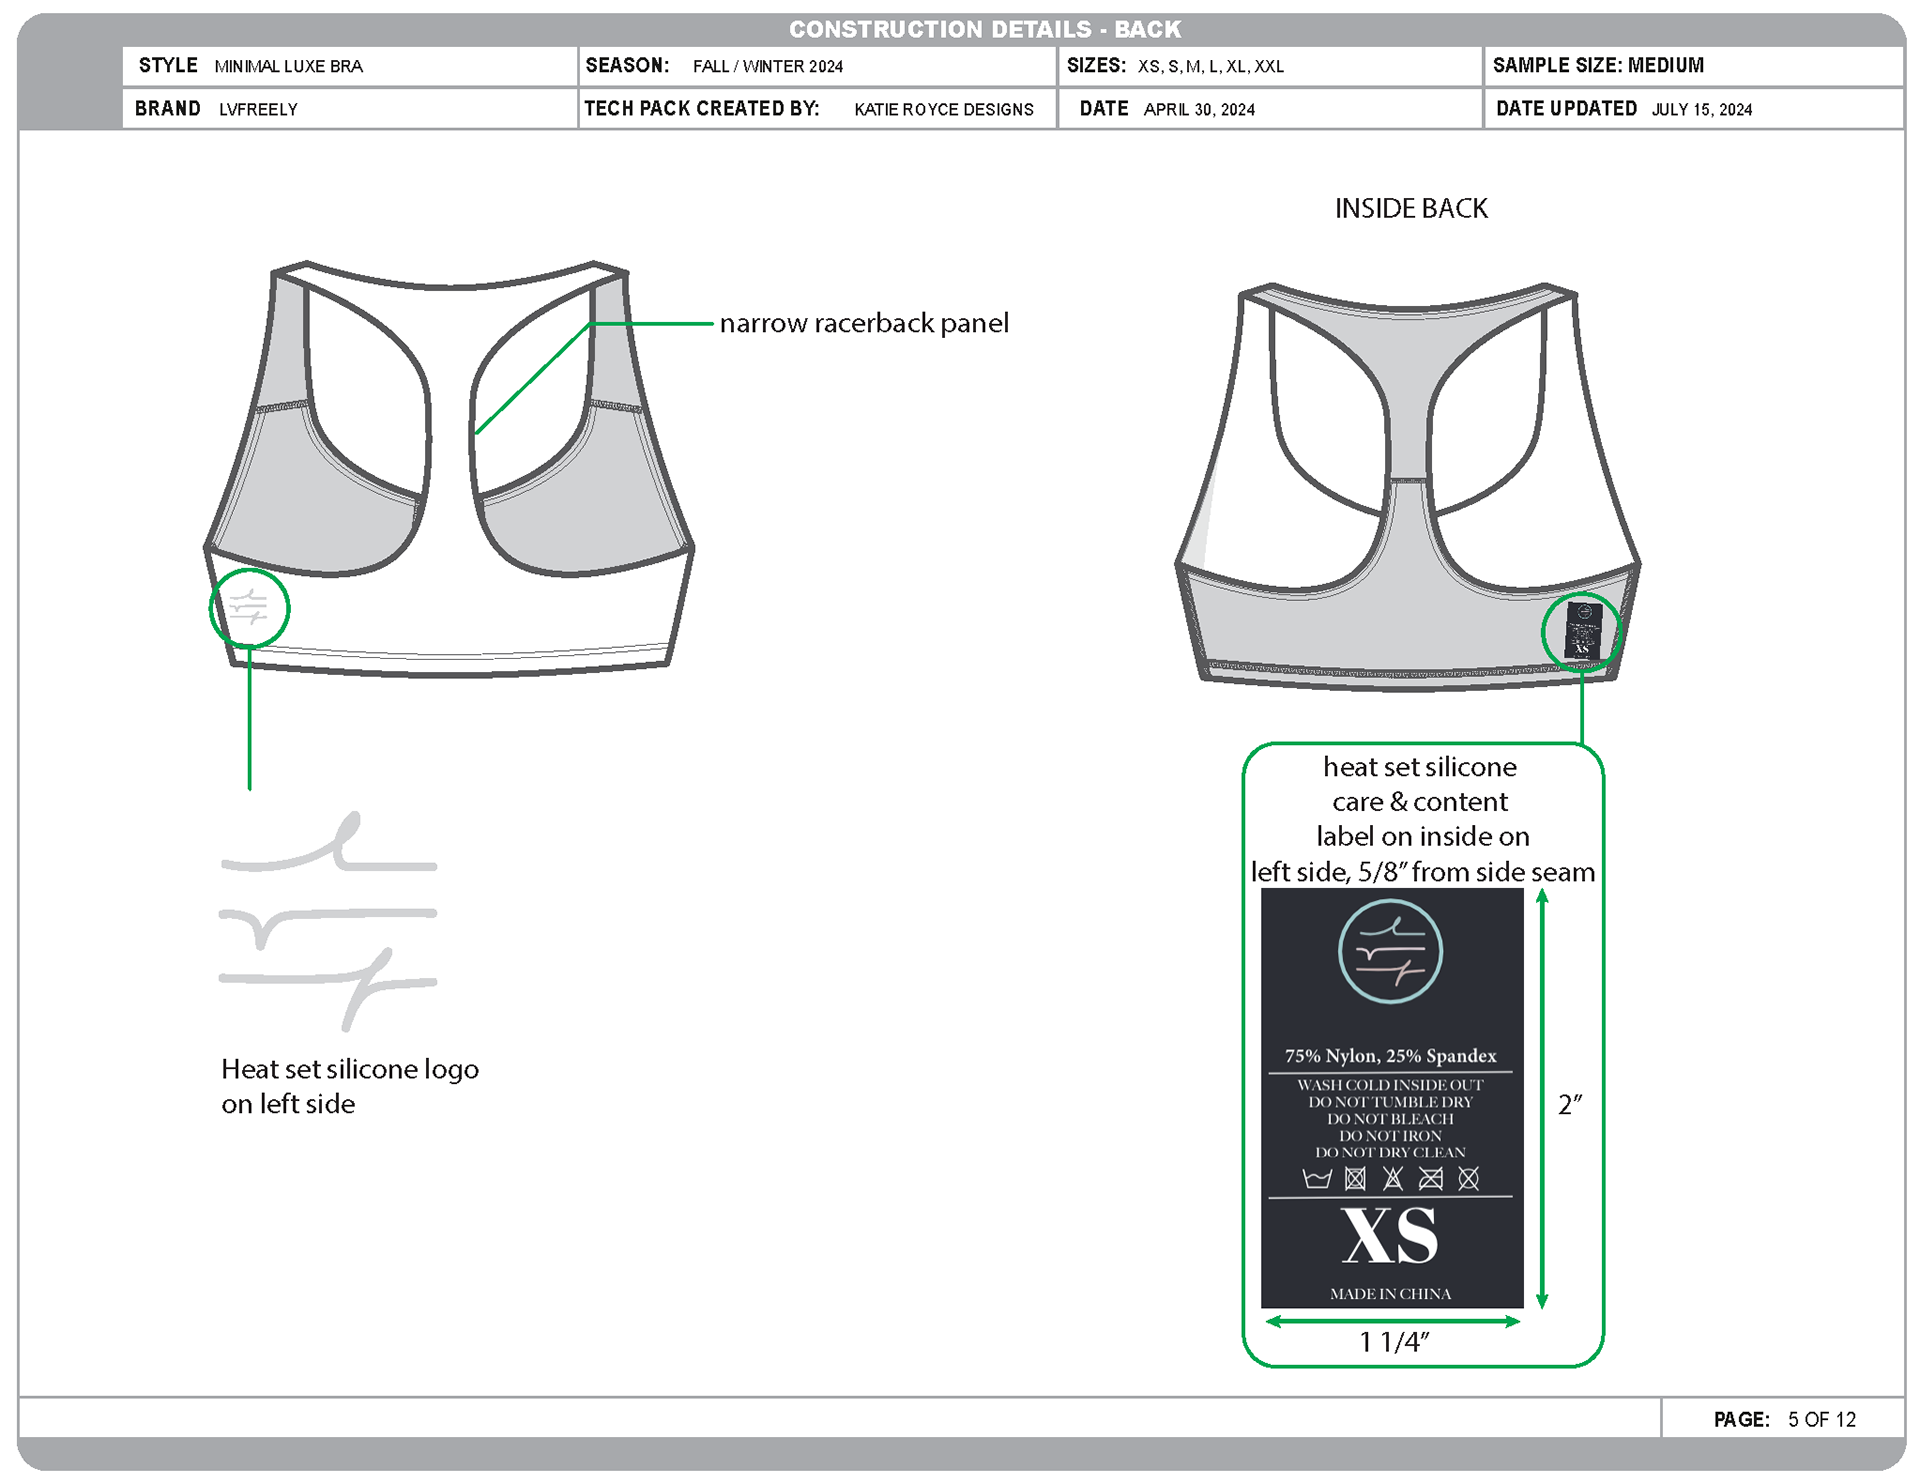Click the XS size text on the care label
Viewport: 1920px width, 1484px height.
[x=1390, y=1237]
